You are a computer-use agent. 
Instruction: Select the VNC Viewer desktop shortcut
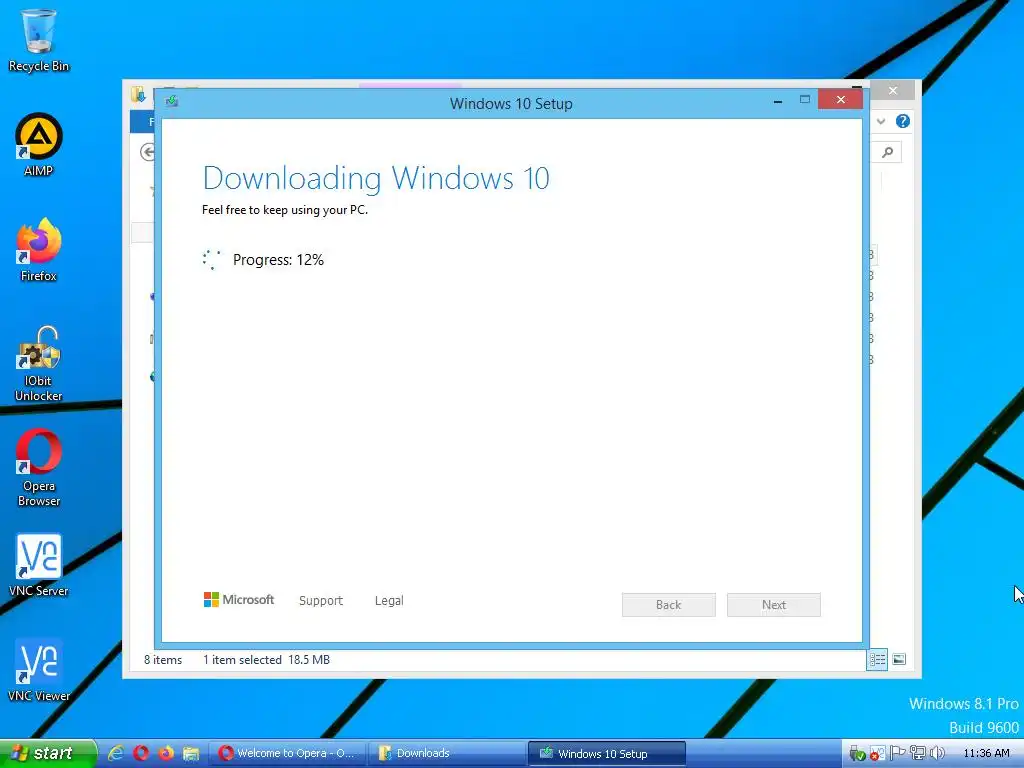(39, 670)
